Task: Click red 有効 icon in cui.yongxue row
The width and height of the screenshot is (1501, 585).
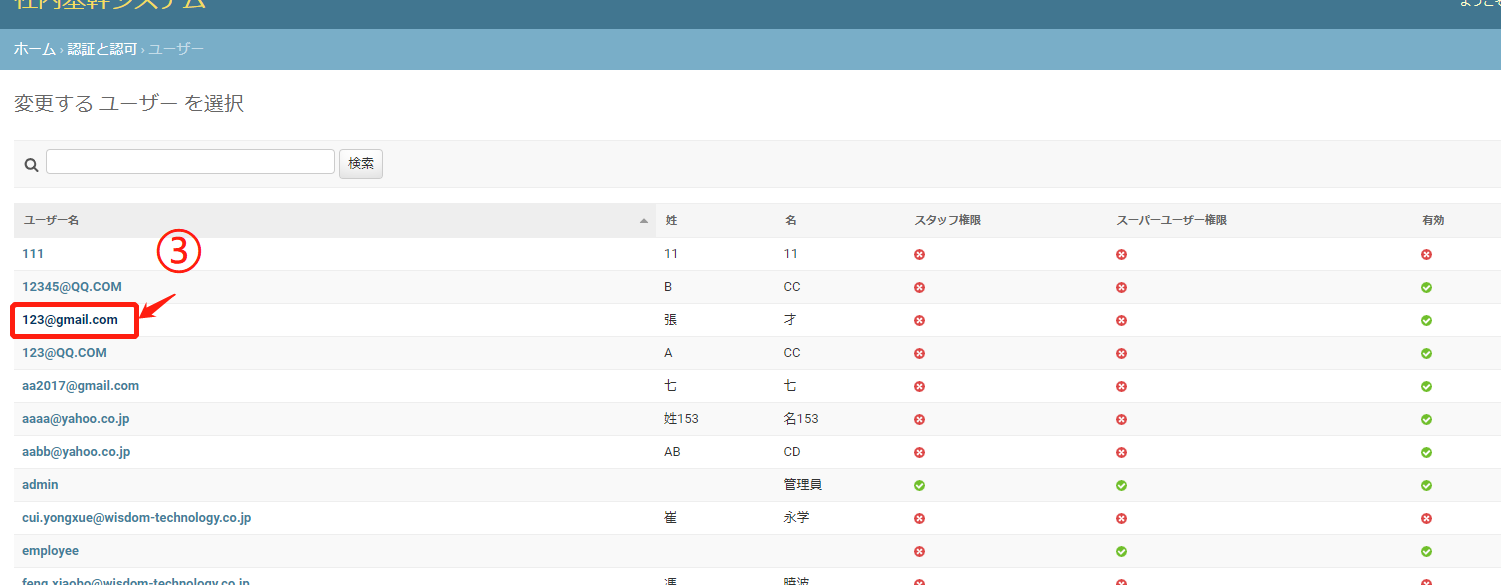Action: pos(1426,518)
